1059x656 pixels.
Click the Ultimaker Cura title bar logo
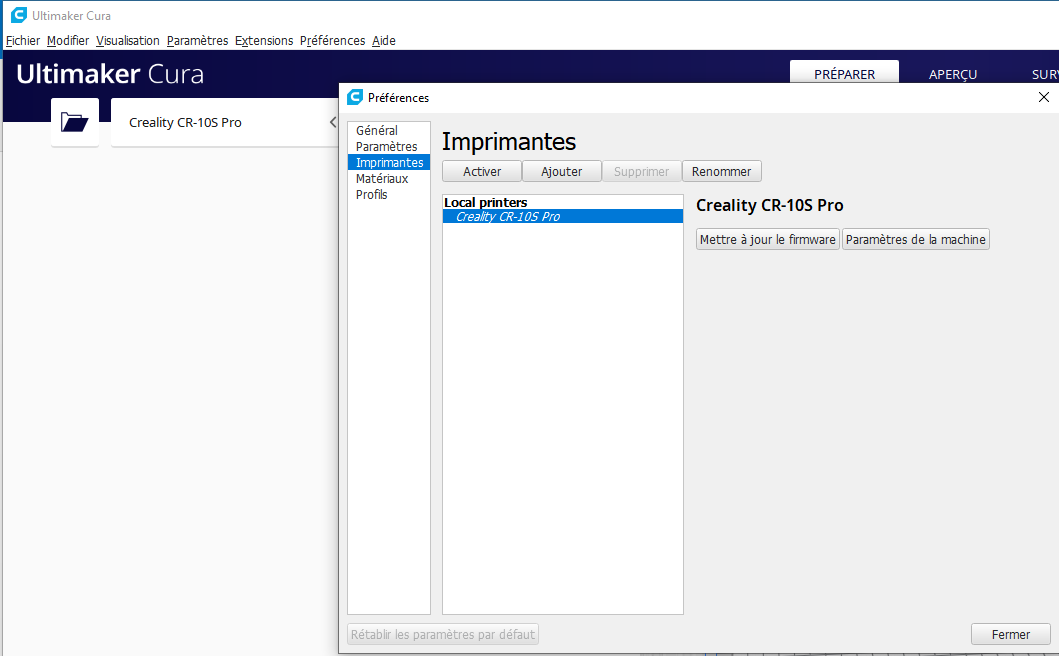pos(19,15)
